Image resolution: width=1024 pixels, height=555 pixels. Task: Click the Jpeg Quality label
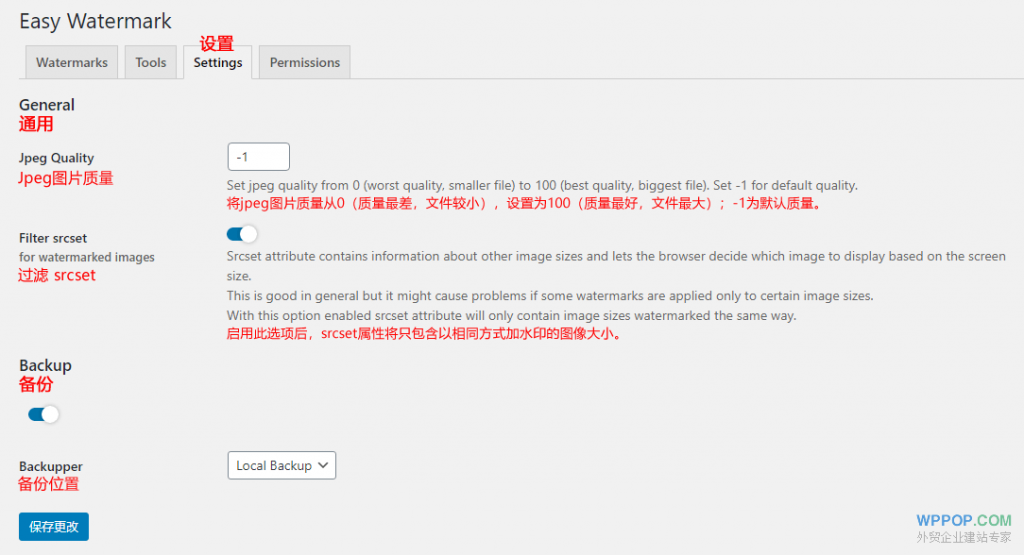click(56, 158)
